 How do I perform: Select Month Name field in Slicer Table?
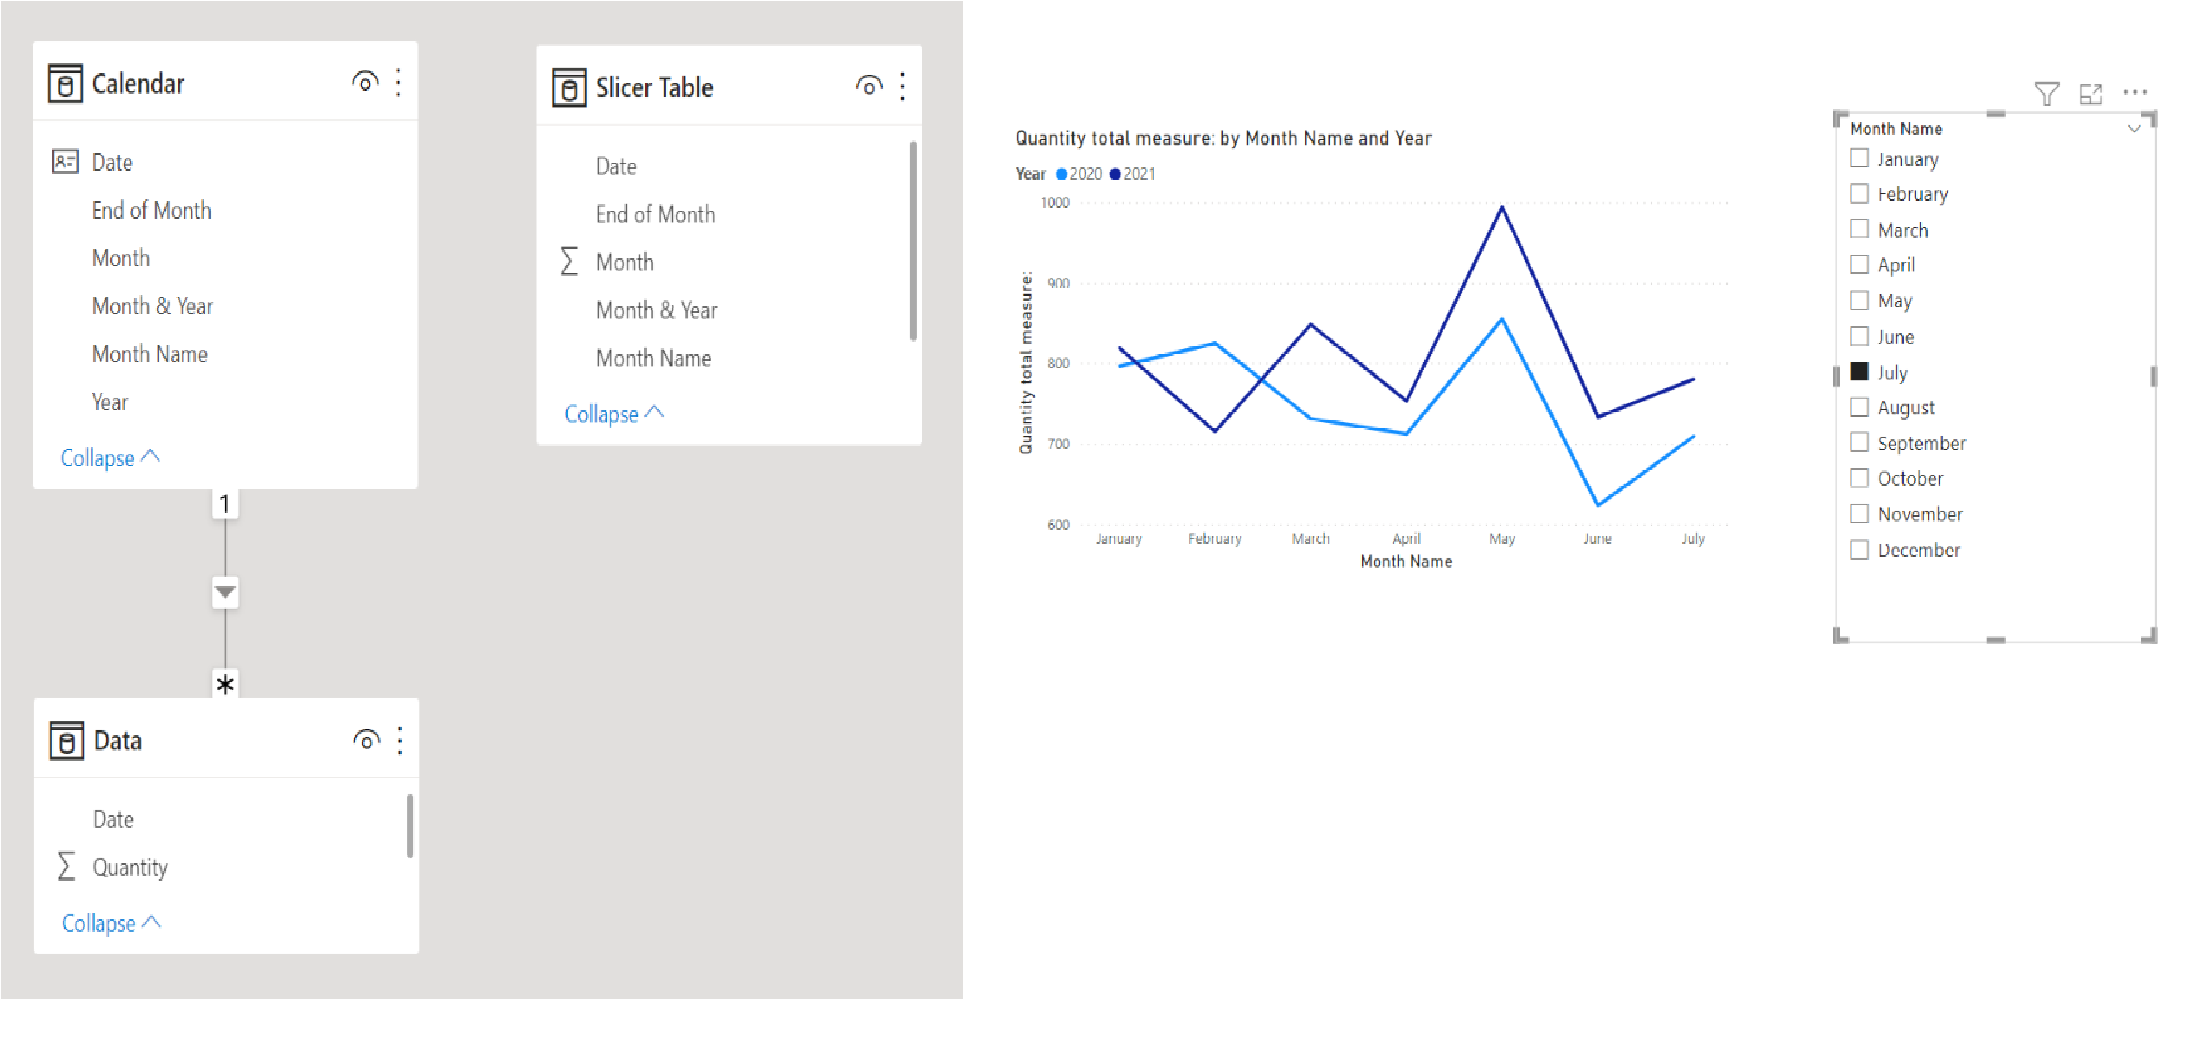(x=653, y=358)
